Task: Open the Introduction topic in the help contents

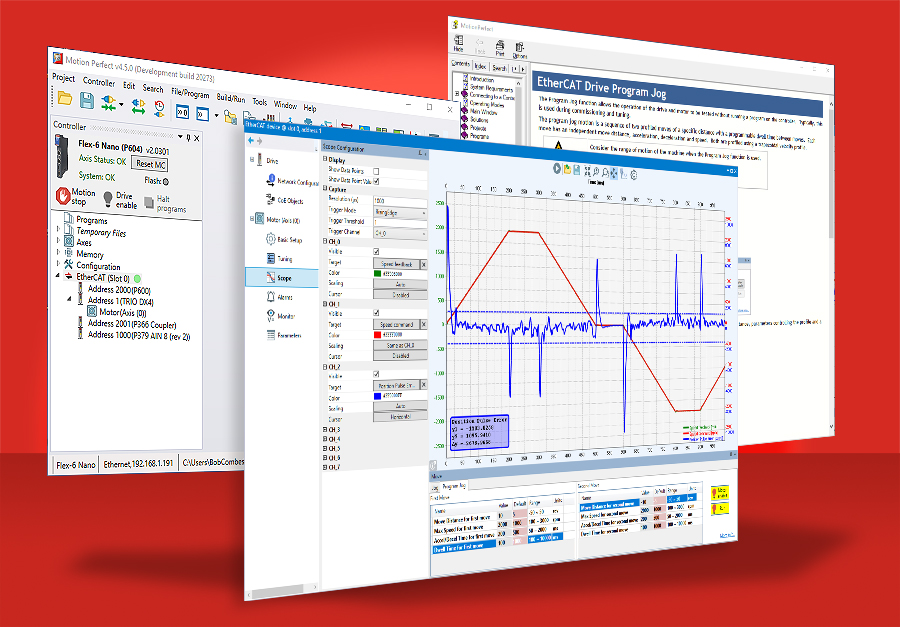Action: (482, 79)
